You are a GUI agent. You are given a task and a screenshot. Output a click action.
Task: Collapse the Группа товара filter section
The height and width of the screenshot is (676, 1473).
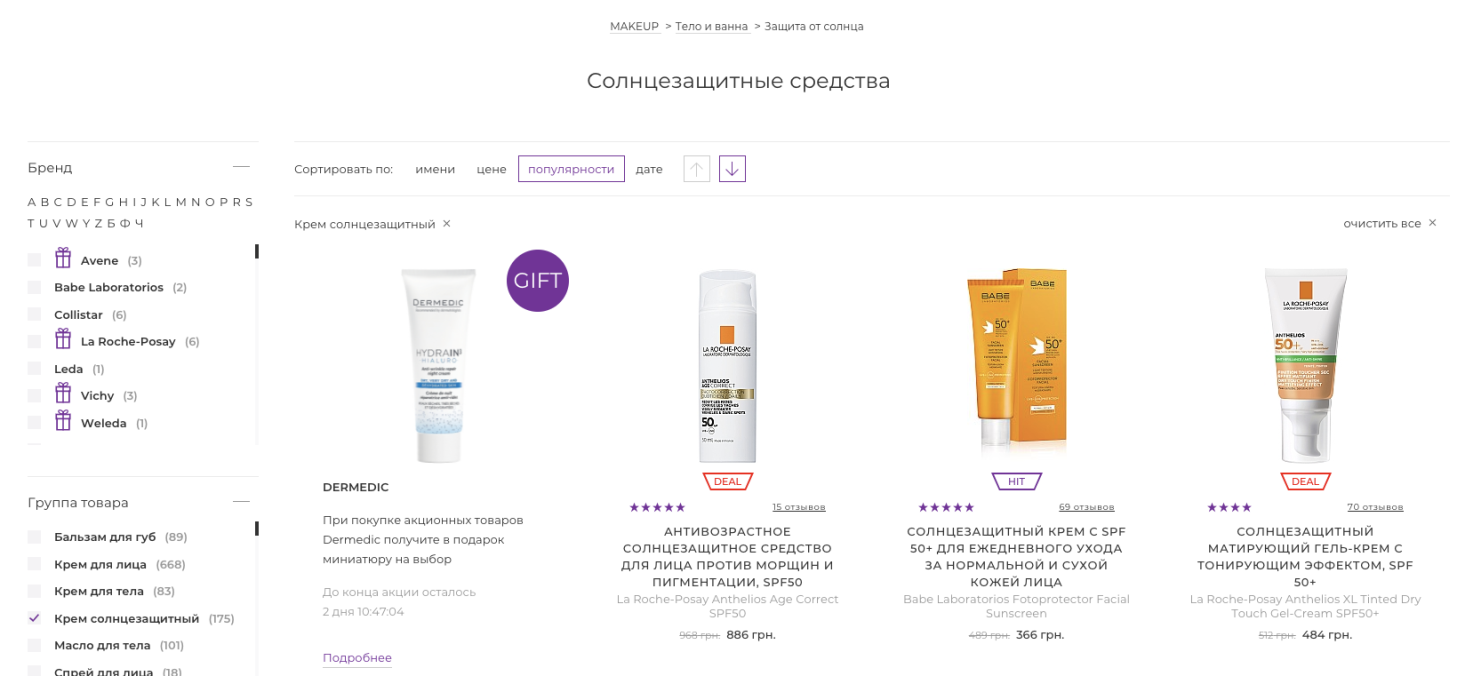241,502
